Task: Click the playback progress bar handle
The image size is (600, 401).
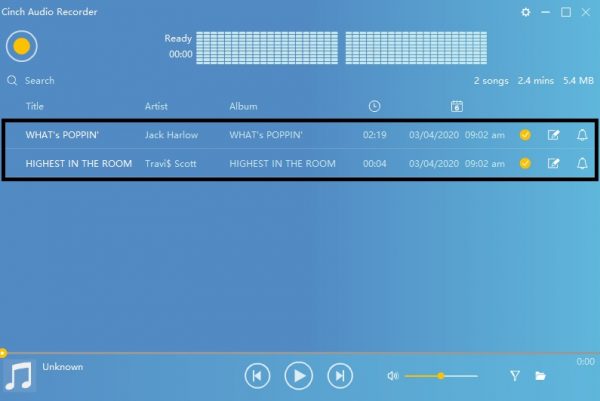Action: (x=3, y=353)
